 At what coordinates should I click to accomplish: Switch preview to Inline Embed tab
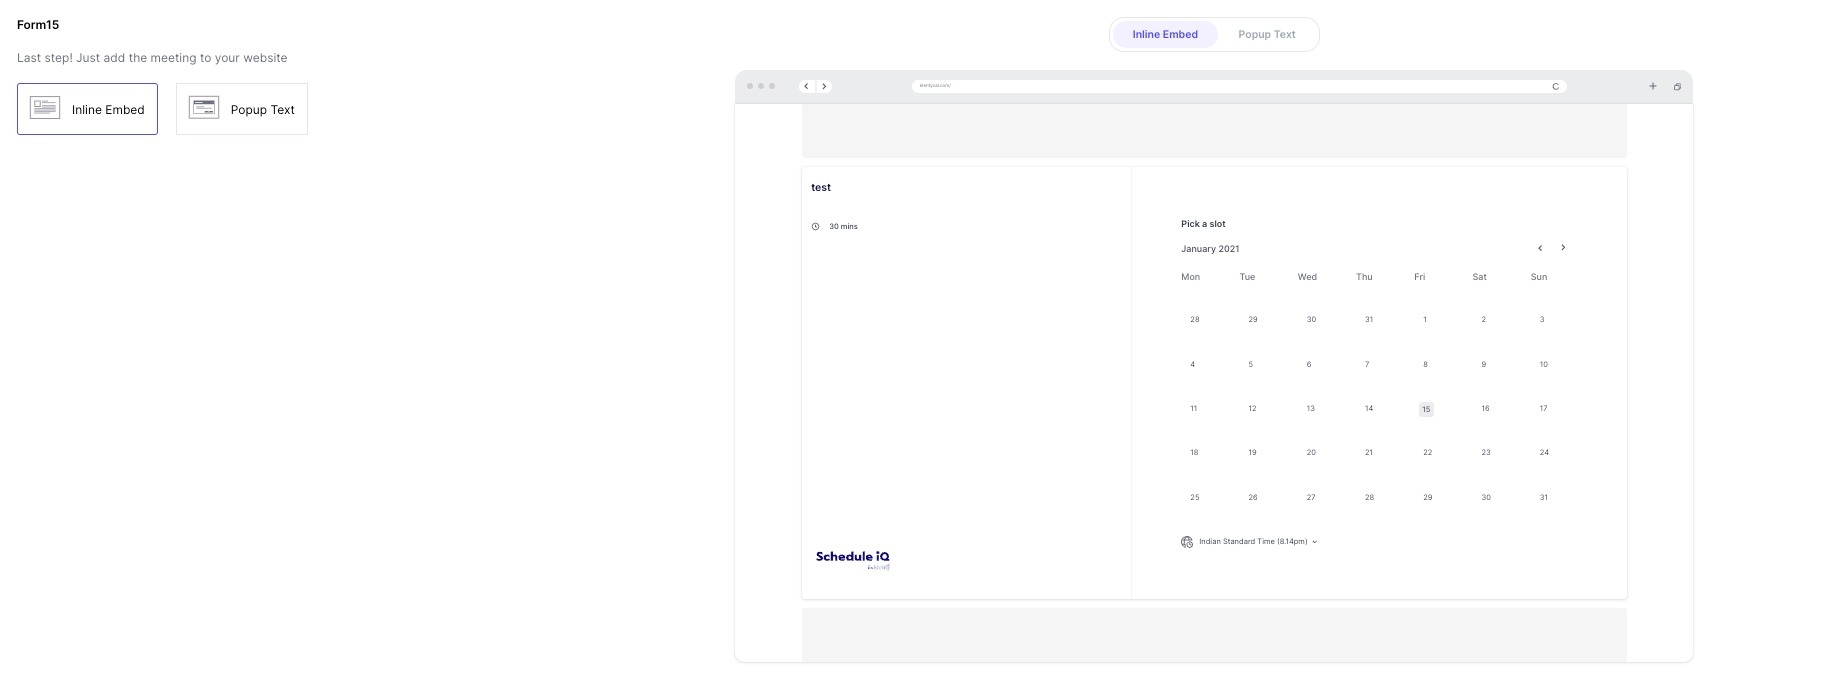pos(1165,34)
